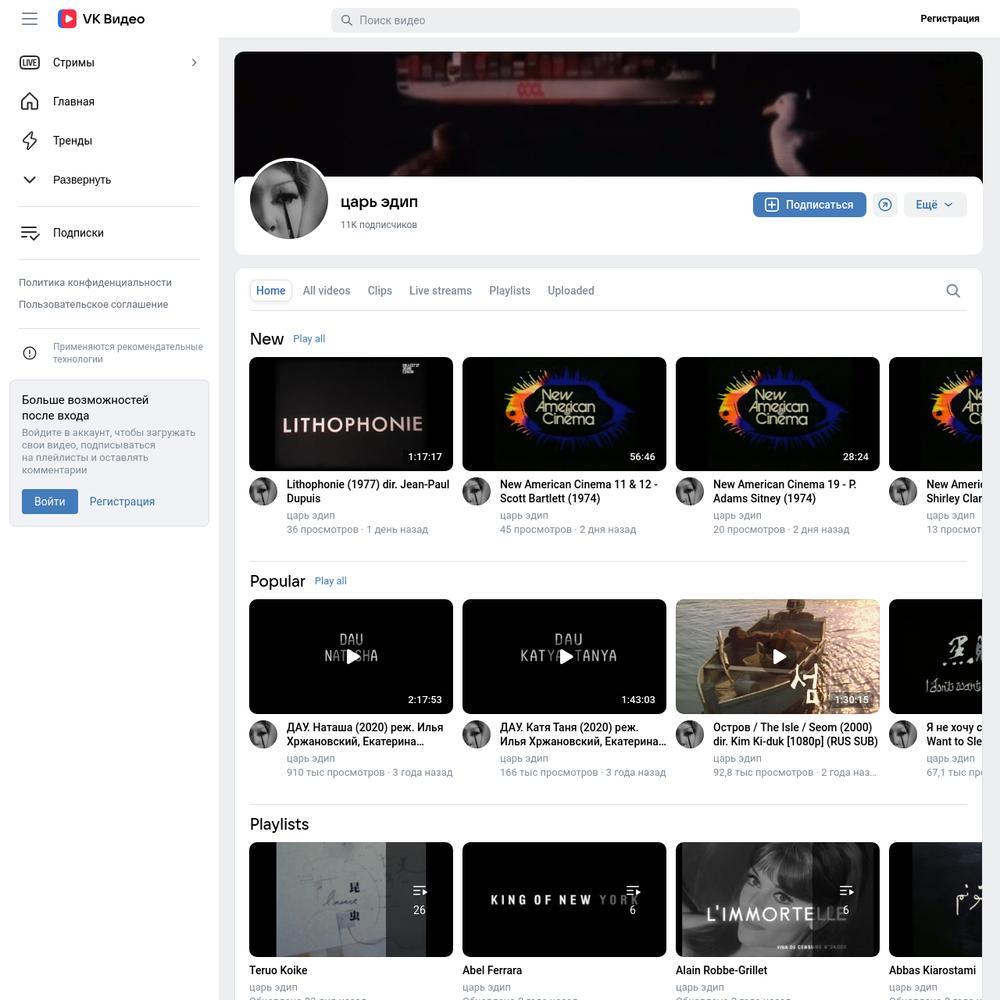Click the царь эдип channel avatar
Image resolution: width=1000 pixels, height=1000 pixels.
pyautogui.click(x=289, y=200)
